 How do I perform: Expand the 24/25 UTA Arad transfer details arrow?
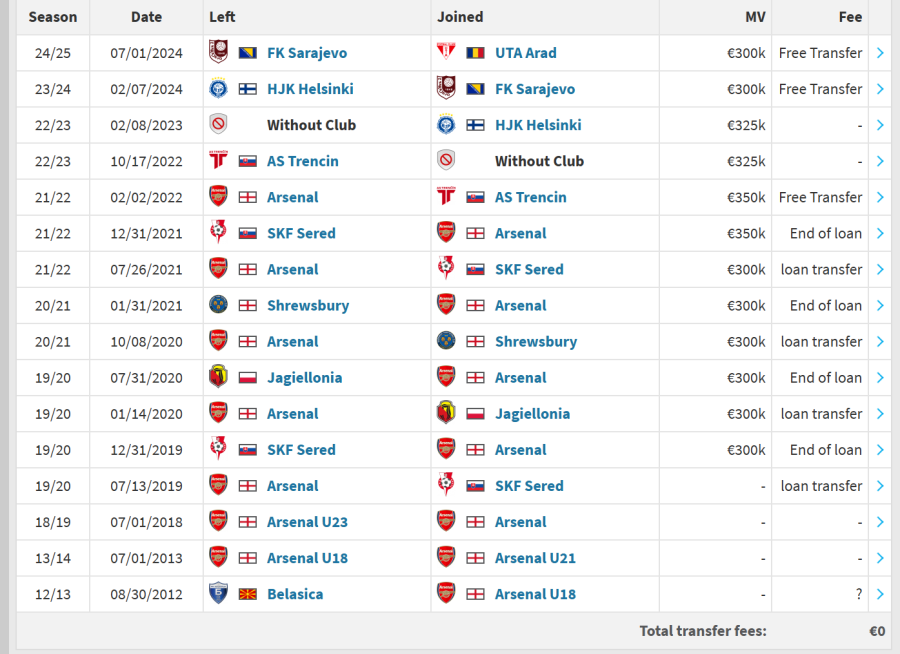pos(880,53)
